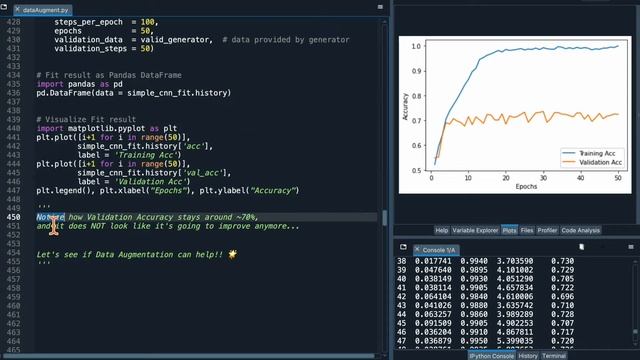
Task: Switch to the Variable Explorer tab
Action: click(475, 231)
